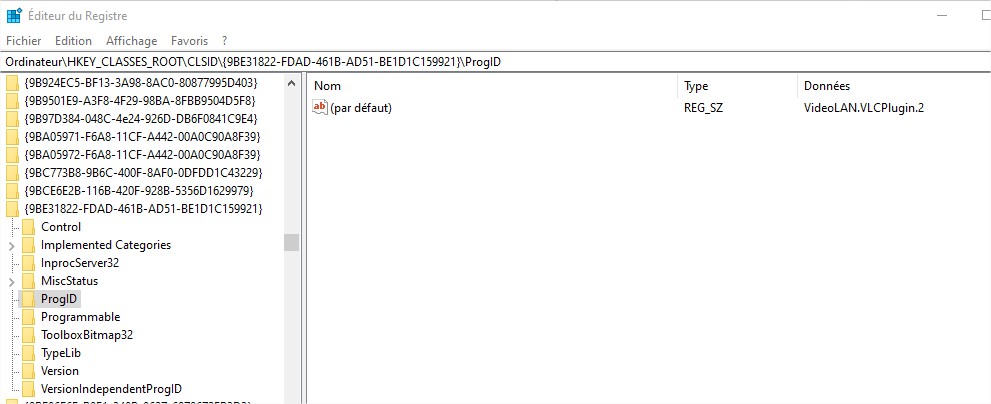Click folder icon of {9B97D384-048C-4e24-926D-DB6F0841C9E4}
The image size is (991, 404).
click(12, 119)
